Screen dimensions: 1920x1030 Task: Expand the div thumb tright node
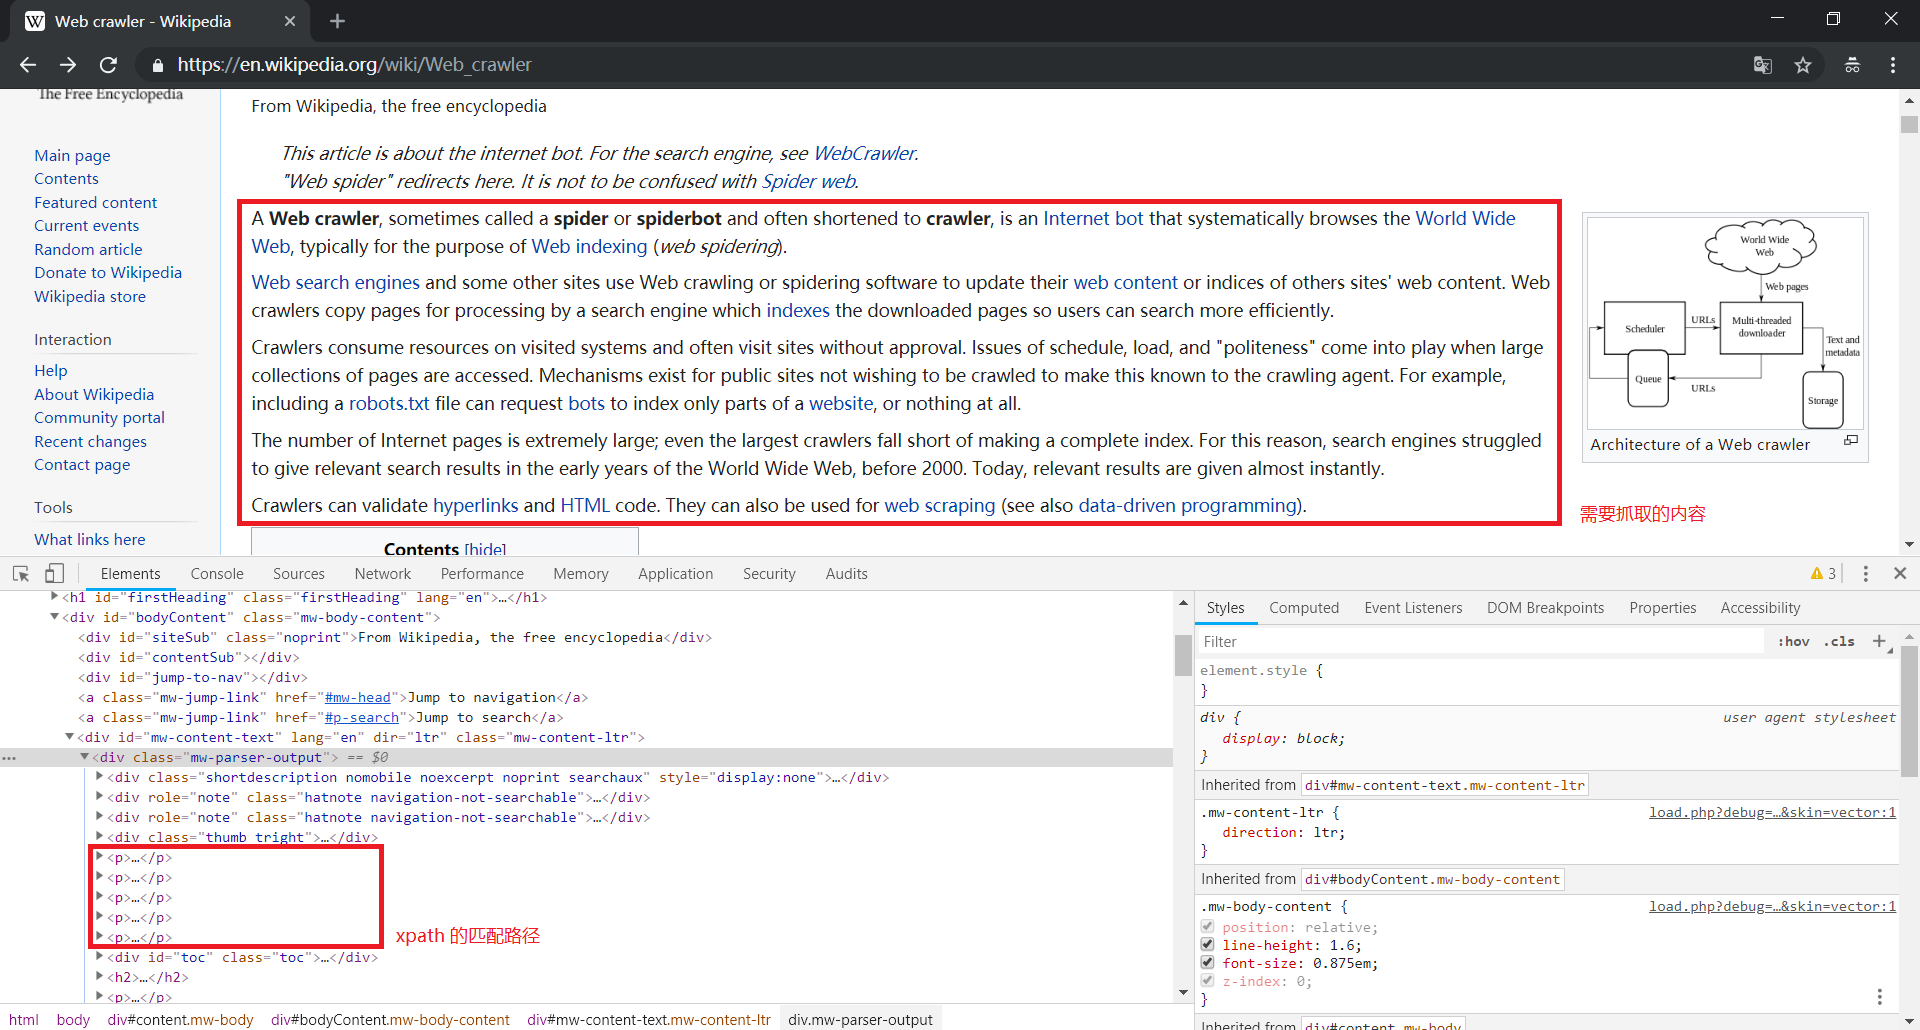[x=99, y=837]
